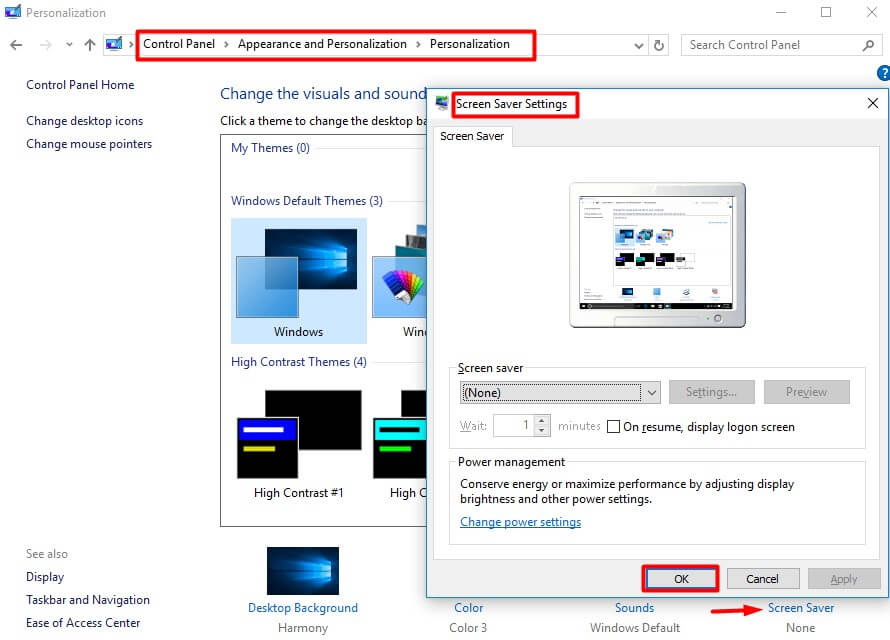Click the My Themes (0) heading
Viewport: 890px width, 640px height.
tap(270, 148)
